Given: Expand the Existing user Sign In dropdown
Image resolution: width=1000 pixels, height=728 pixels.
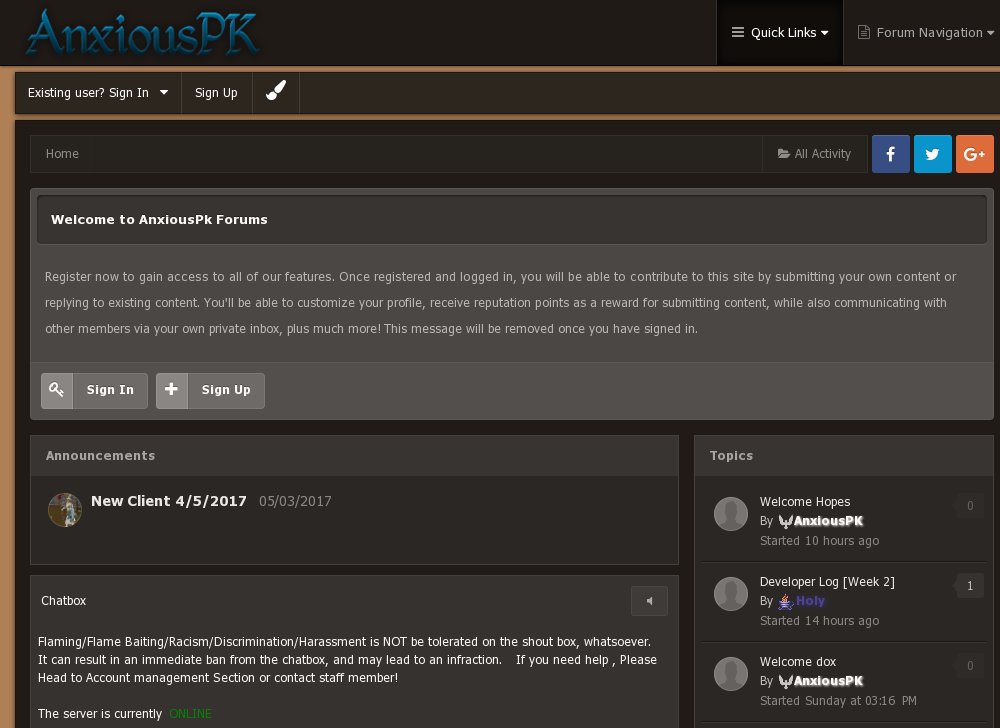Looking at the screenshot, I should click(98, 92).
